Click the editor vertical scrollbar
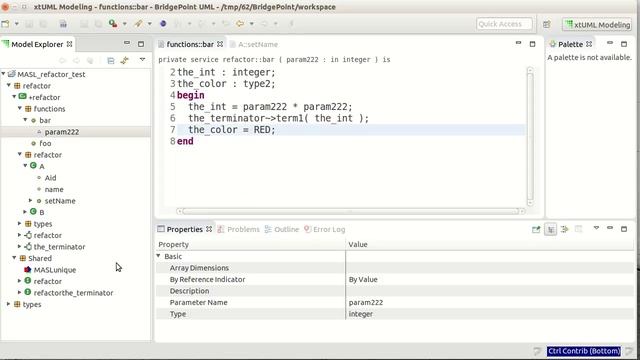 [530, 137]
